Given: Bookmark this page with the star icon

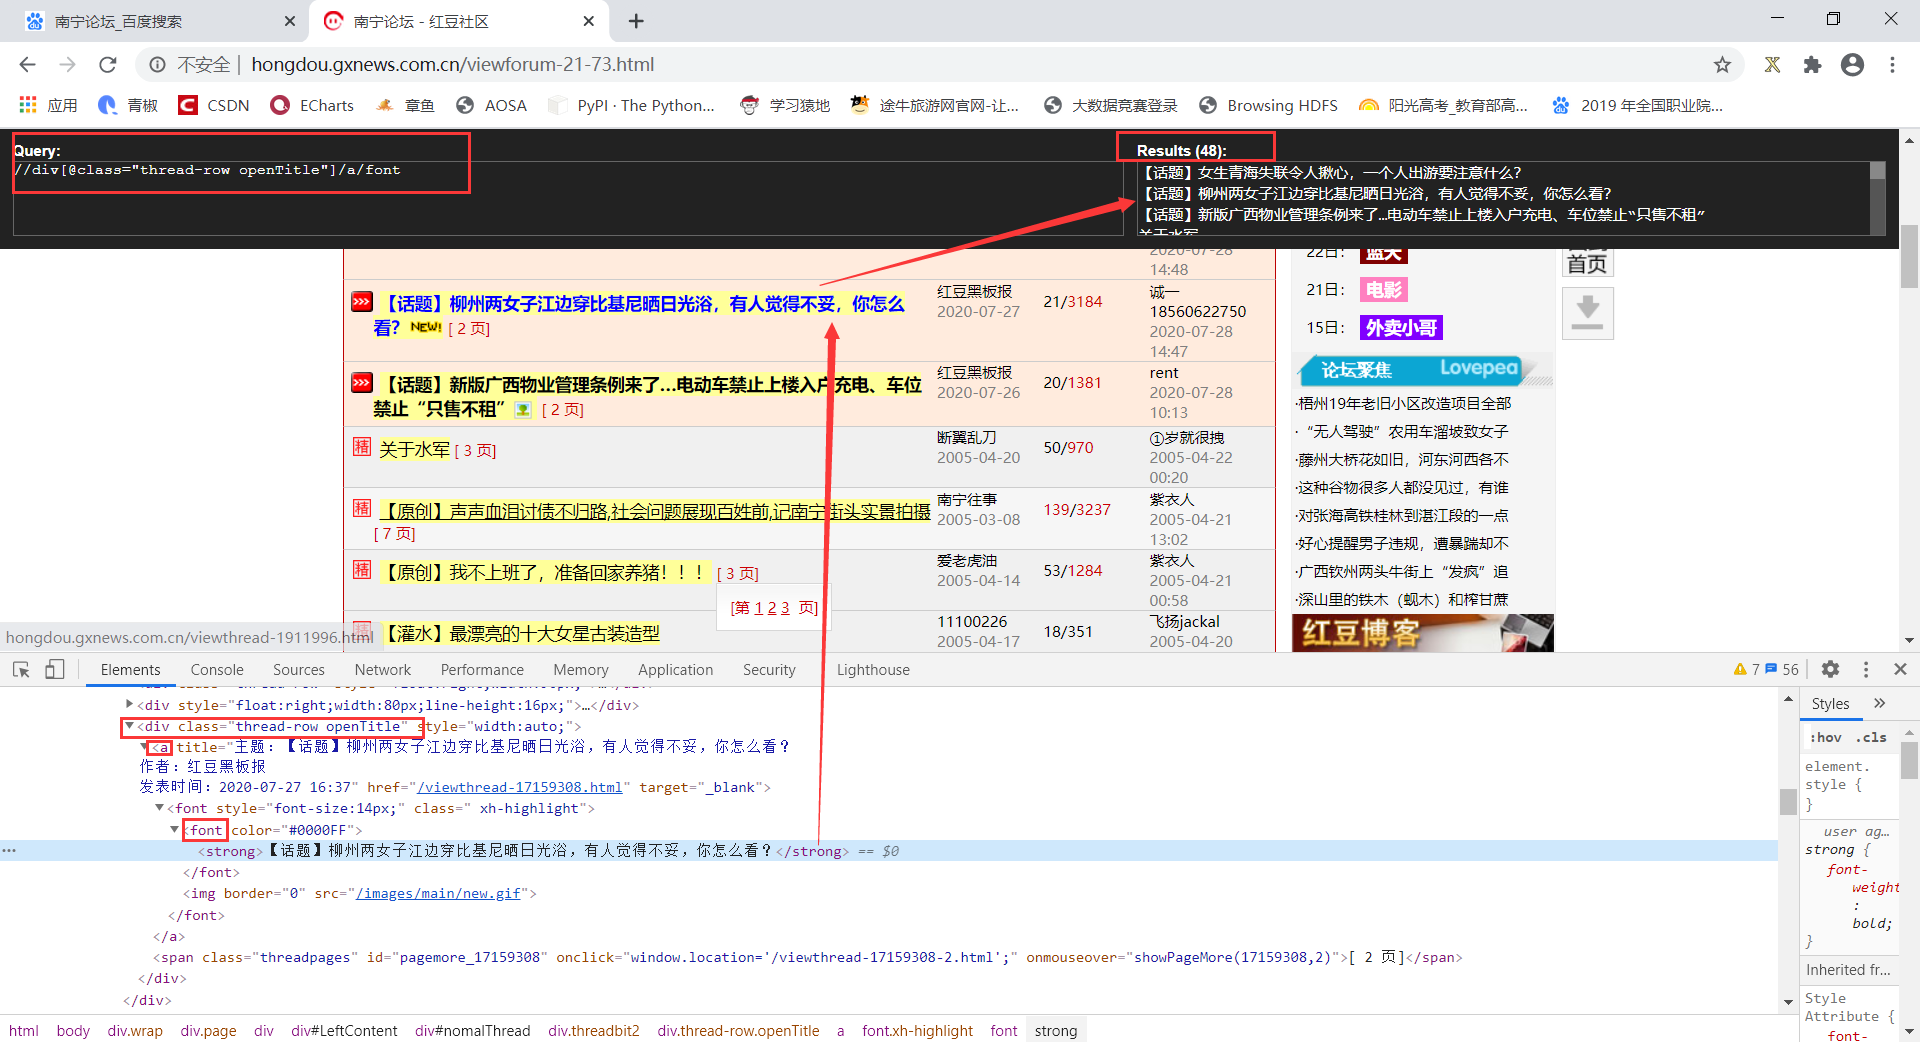Looking at the screenshot, I should (1722, 65).
